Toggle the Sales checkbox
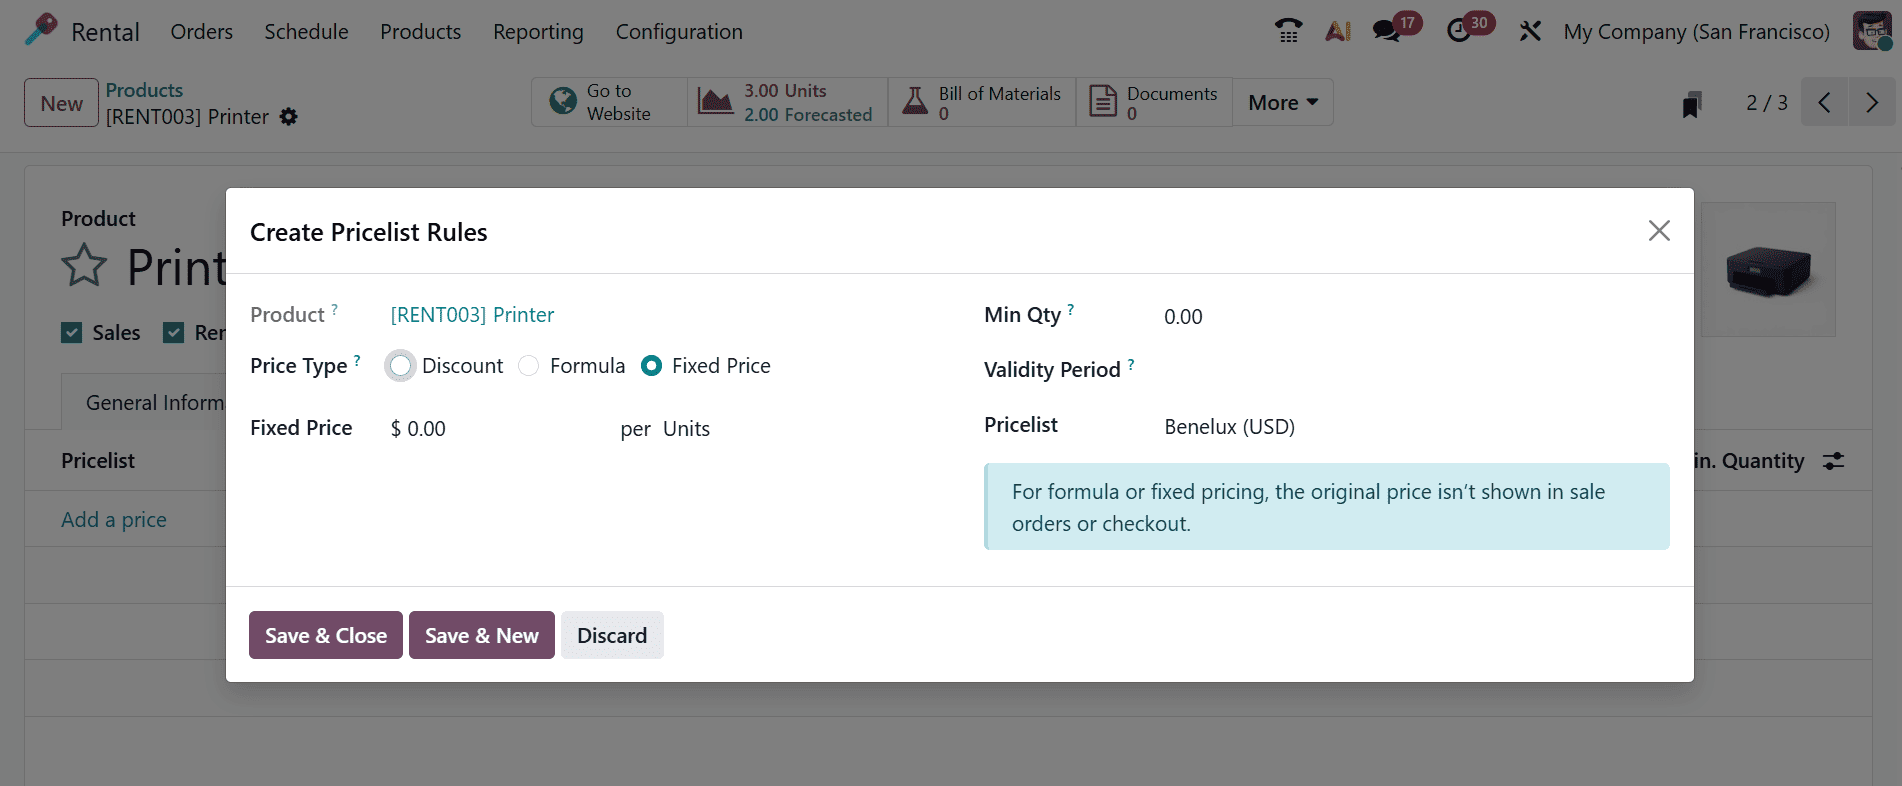 (x=72, y=333)
